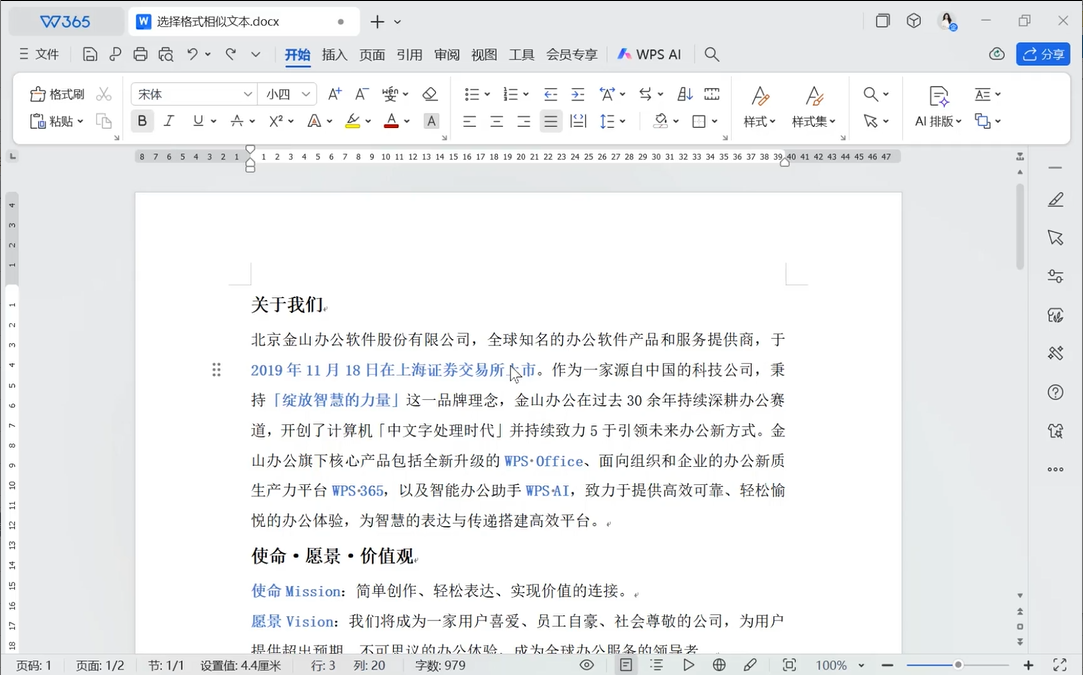Click the increase font size icon
The width and height of the screenshot is (1083, 675).
tap(335, 94)
